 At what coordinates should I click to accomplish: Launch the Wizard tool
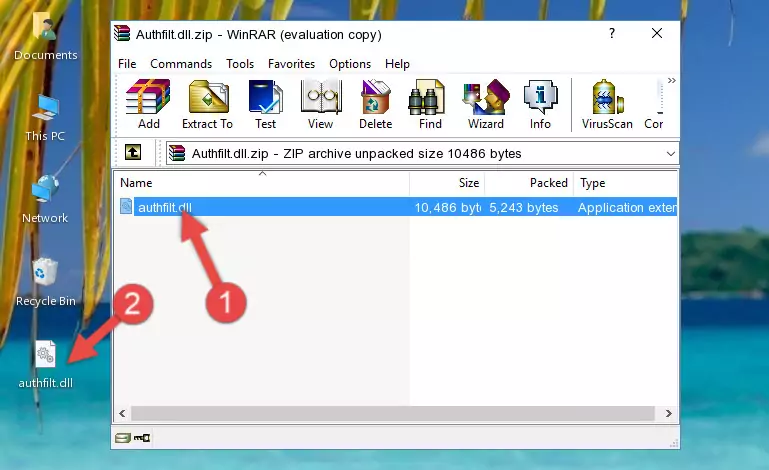point(486,104)
